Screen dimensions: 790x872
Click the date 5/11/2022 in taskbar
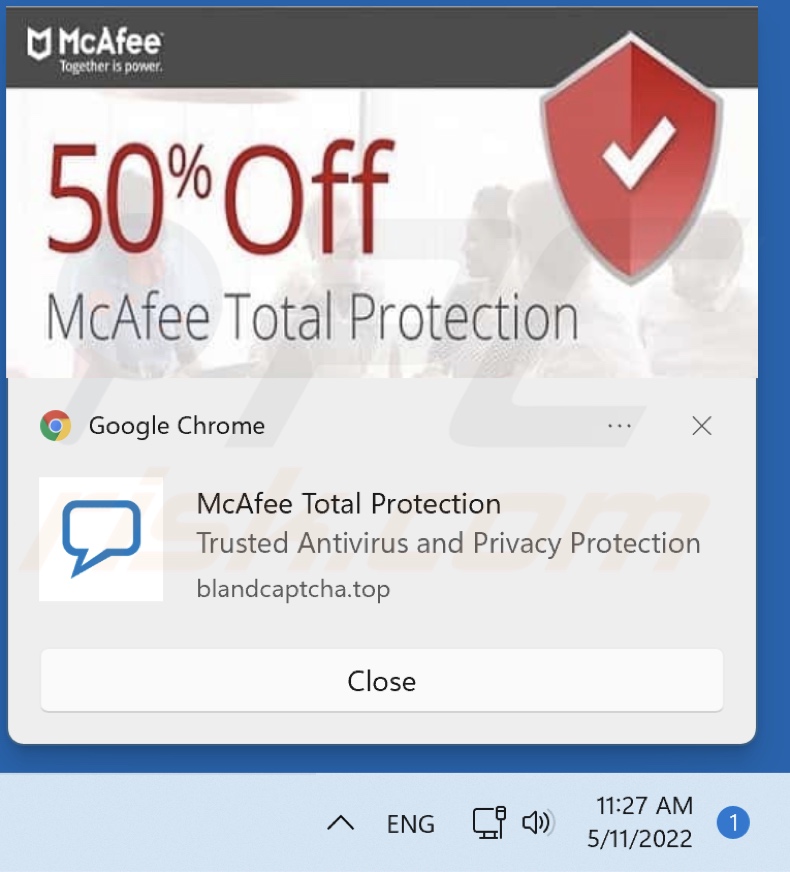coord(640,839)
